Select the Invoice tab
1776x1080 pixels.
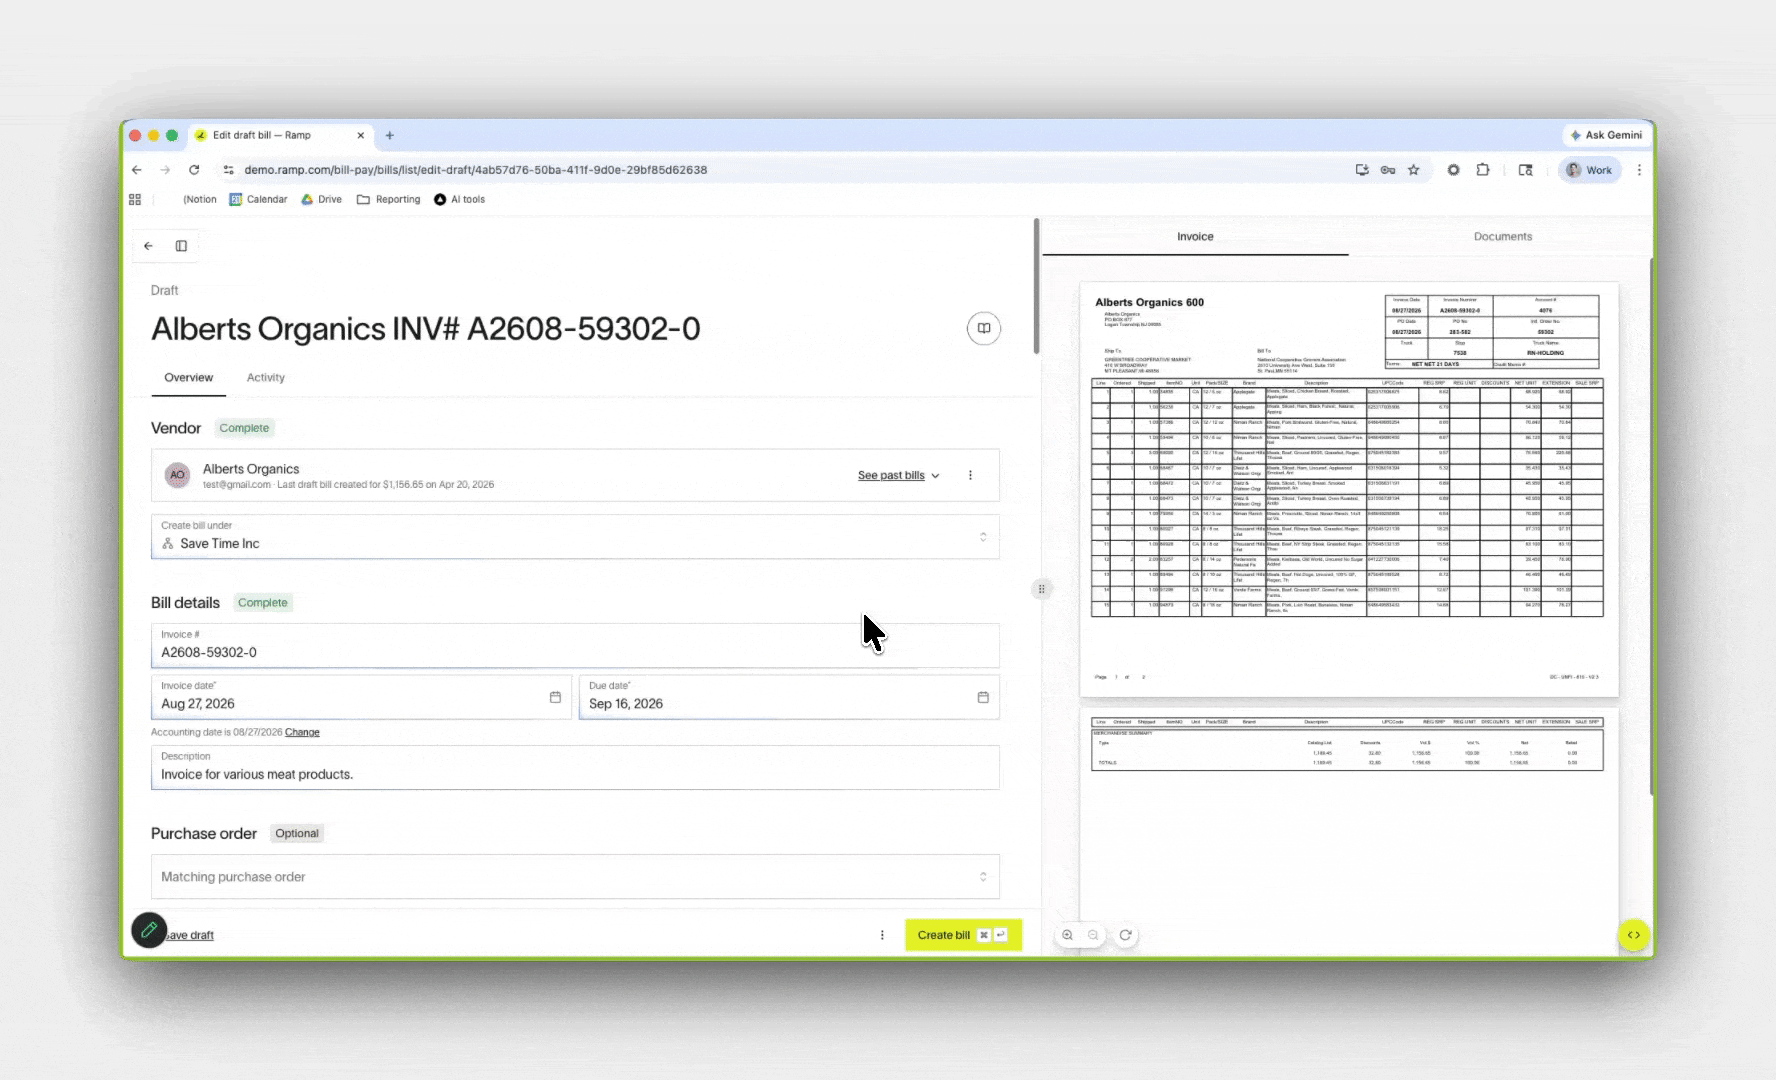click(x=1195, y=237)
